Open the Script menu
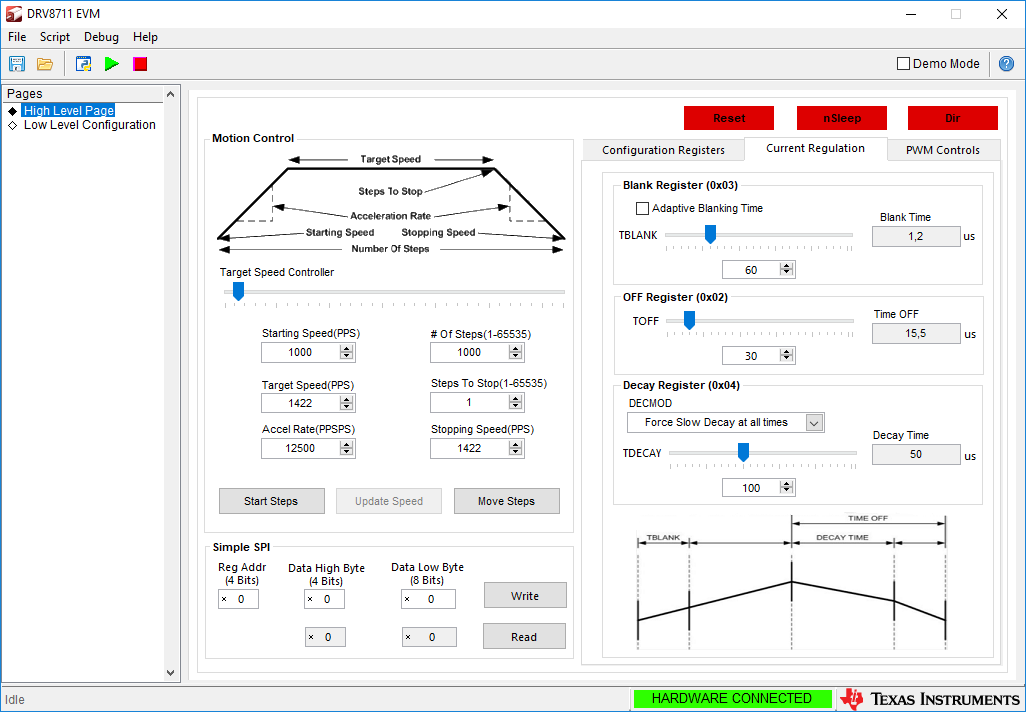The width and height of the screenshot is (1026, 712). pos(55,37)
